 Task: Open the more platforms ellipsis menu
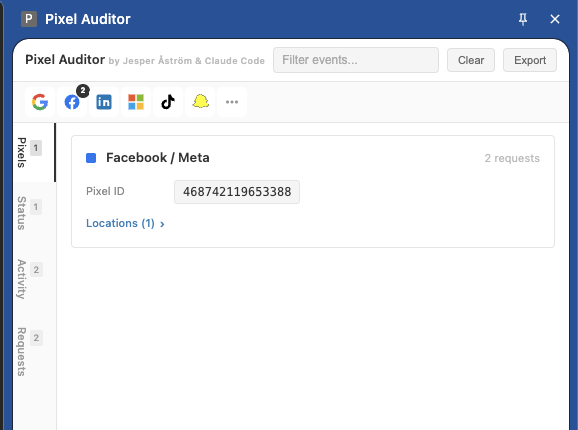(232, 102)
